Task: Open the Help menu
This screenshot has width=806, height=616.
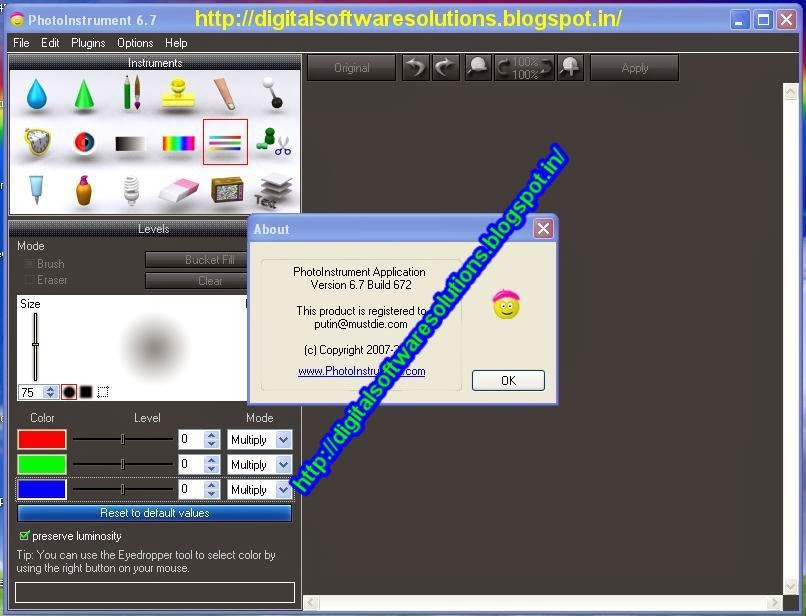Action: (176, 43)
